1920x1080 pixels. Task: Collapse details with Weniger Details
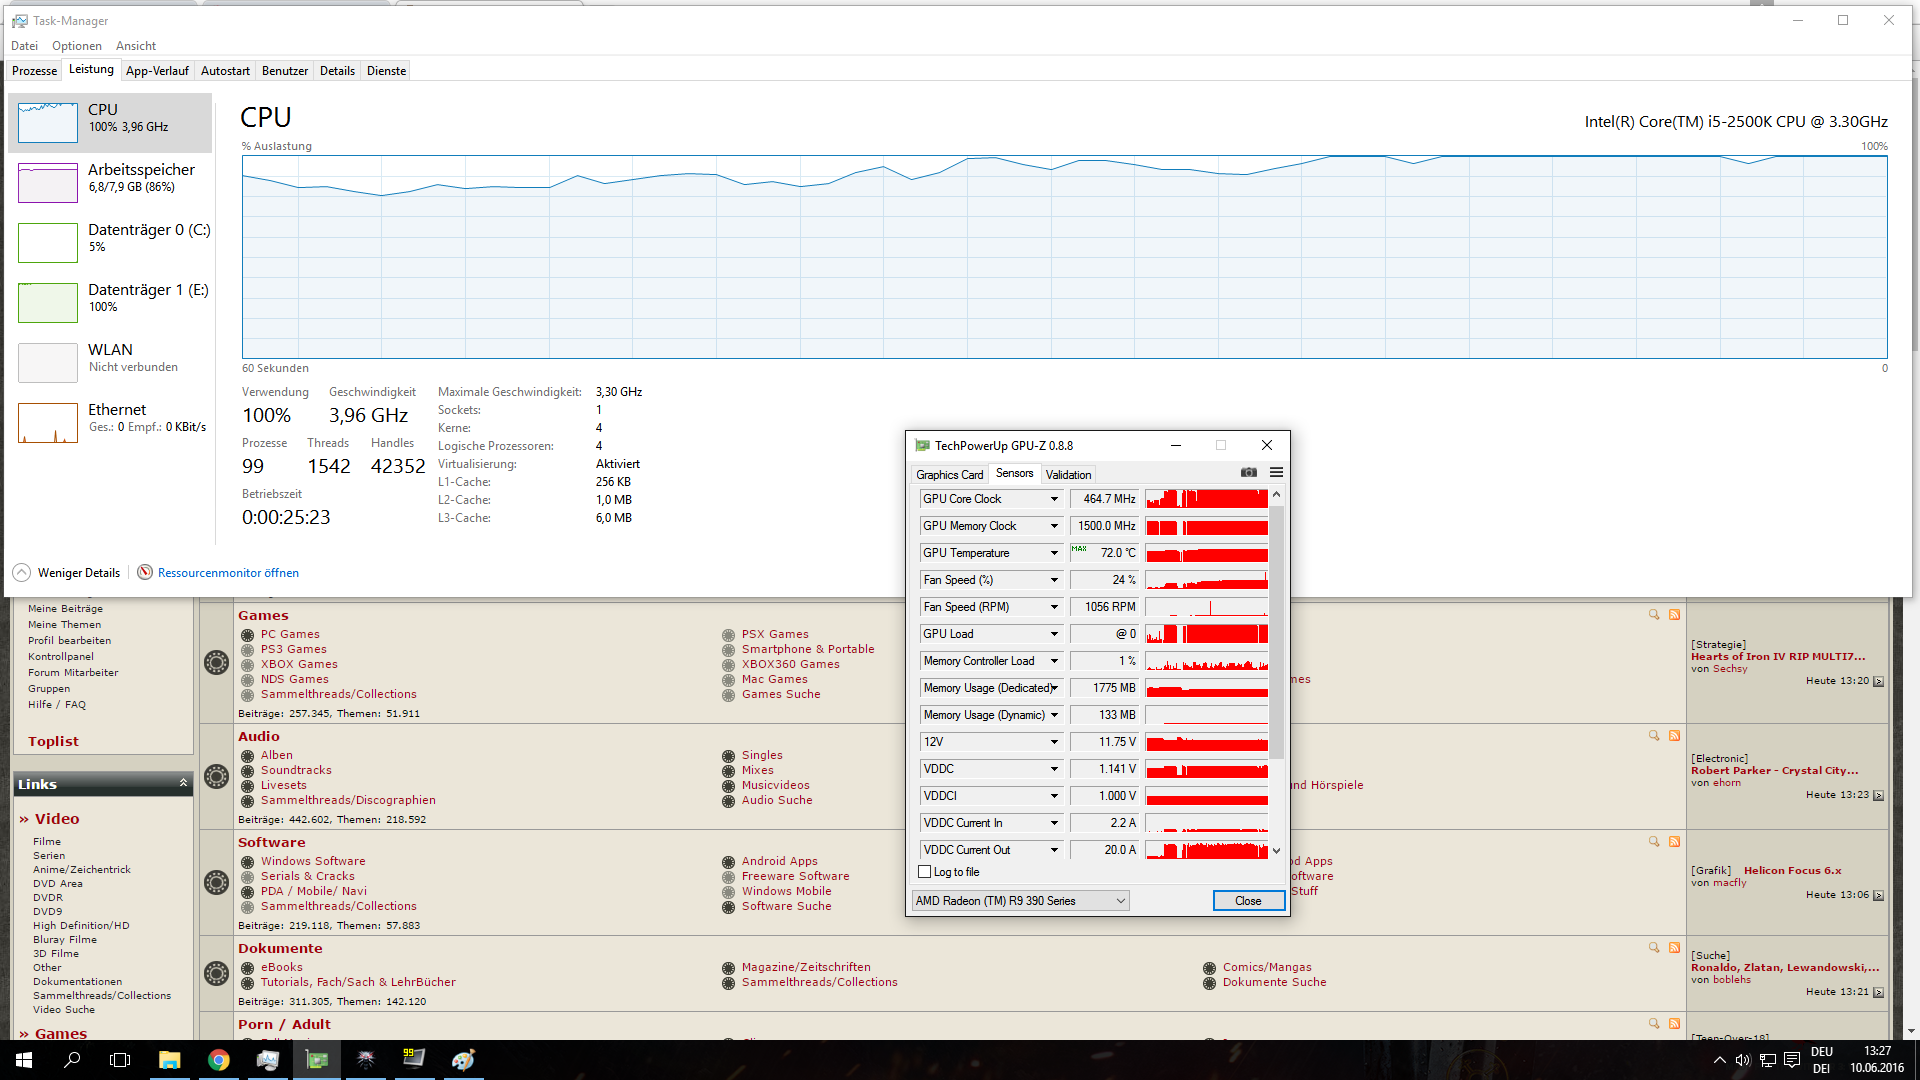66,572
